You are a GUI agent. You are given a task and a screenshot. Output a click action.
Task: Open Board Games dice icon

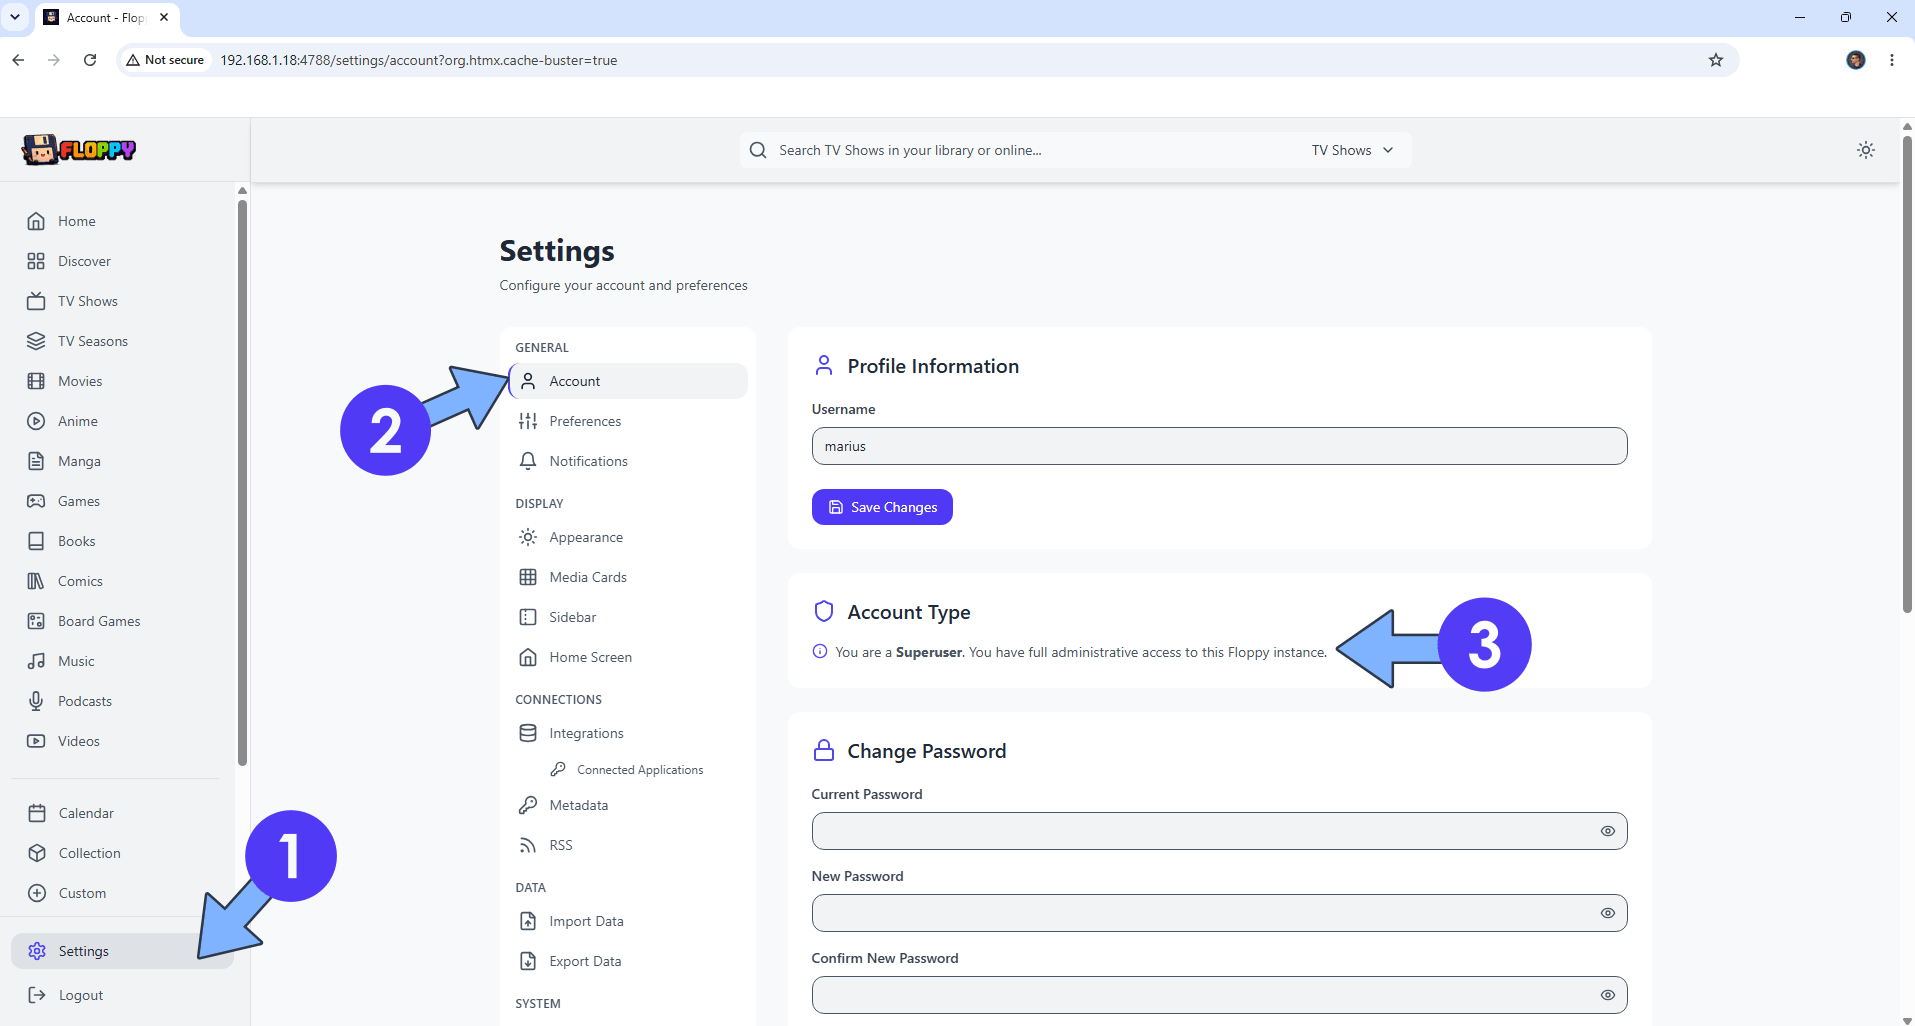[36, 621]
